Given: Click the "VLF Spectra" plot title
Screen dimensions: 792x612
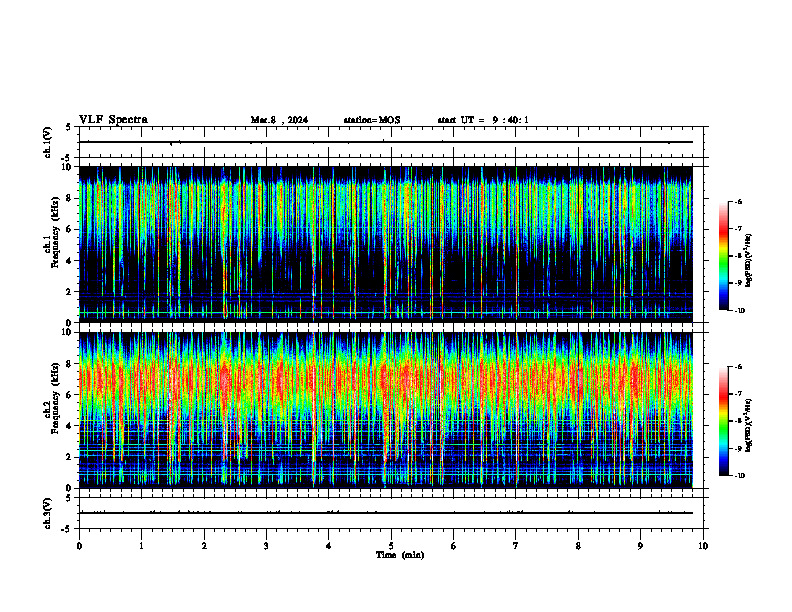Looking at the screenshot, I should [x=113, y=120].
